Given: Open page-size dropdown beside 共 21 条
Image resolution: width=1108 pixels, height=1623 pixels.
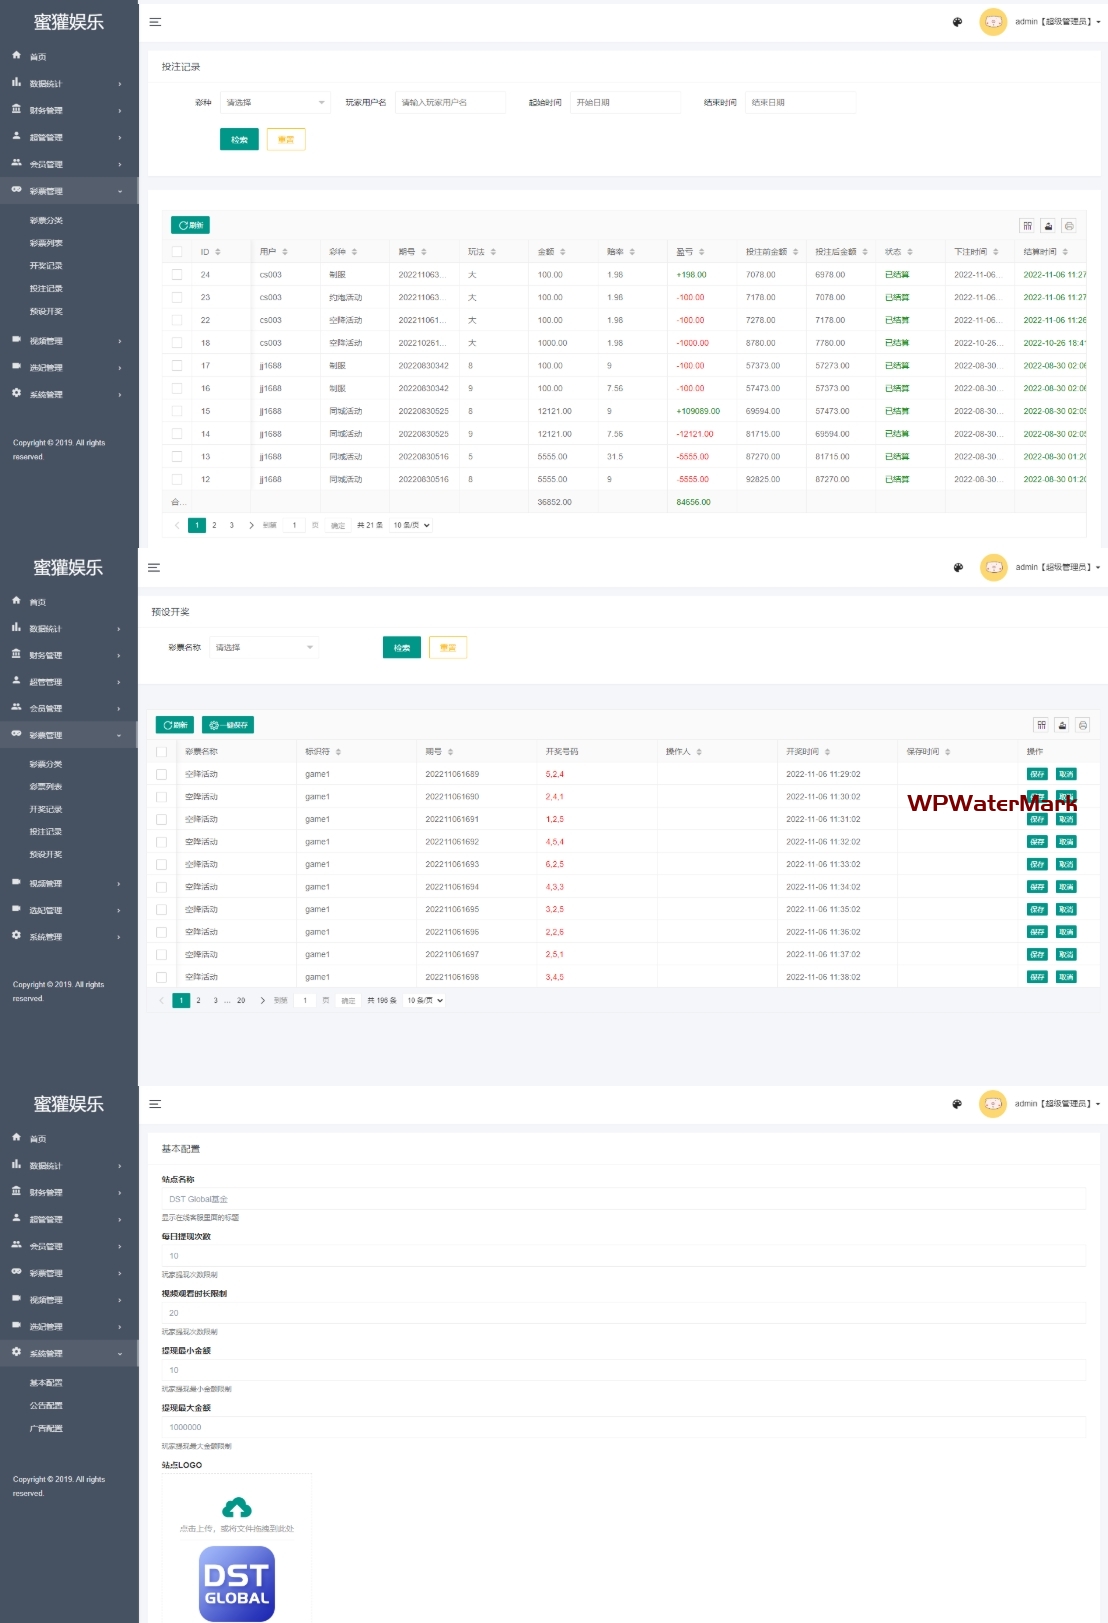Looking at the screenshot, I should click(x=411, y=525).
